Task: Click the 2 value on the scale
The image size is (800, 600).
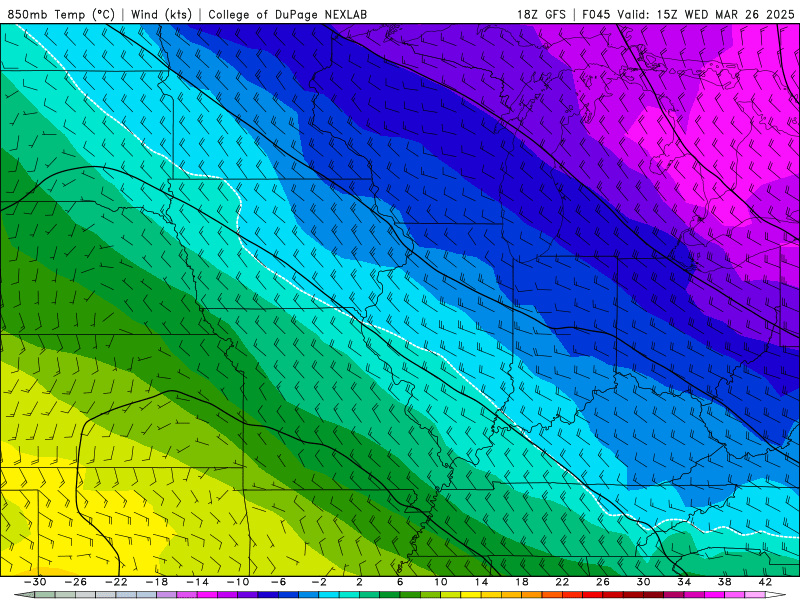Action: (359, 582)
